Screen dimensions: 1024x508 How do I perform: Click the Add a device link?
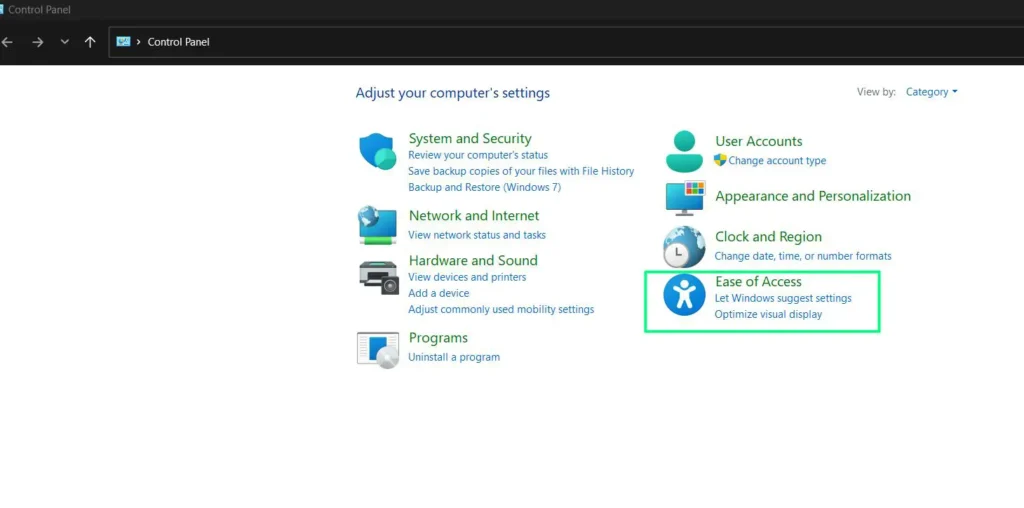tap(438, 293)
